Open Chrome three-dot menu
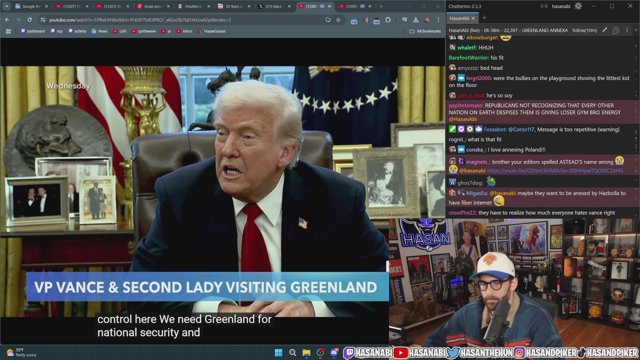This screenshot has height=360, width=640. [x=438, y=20]
